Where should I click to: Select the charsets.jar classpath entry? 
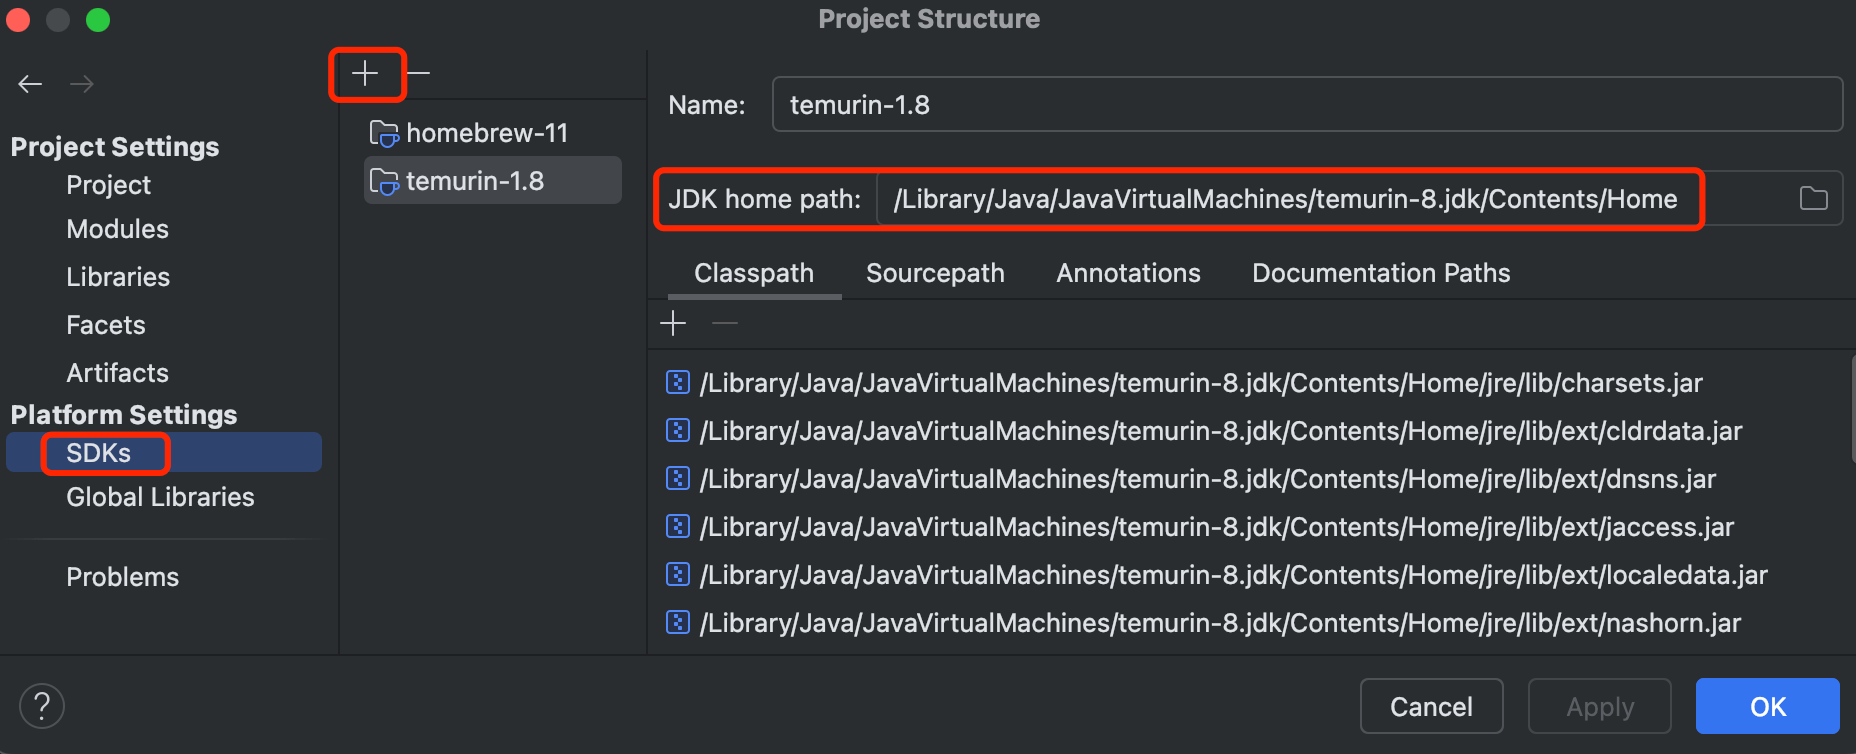click(1200, 383)
